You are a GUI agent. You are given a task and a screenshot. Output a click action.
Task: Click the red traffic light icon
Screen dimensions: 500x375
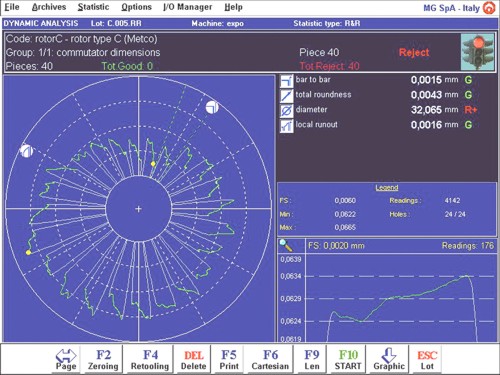click(477, 52)
